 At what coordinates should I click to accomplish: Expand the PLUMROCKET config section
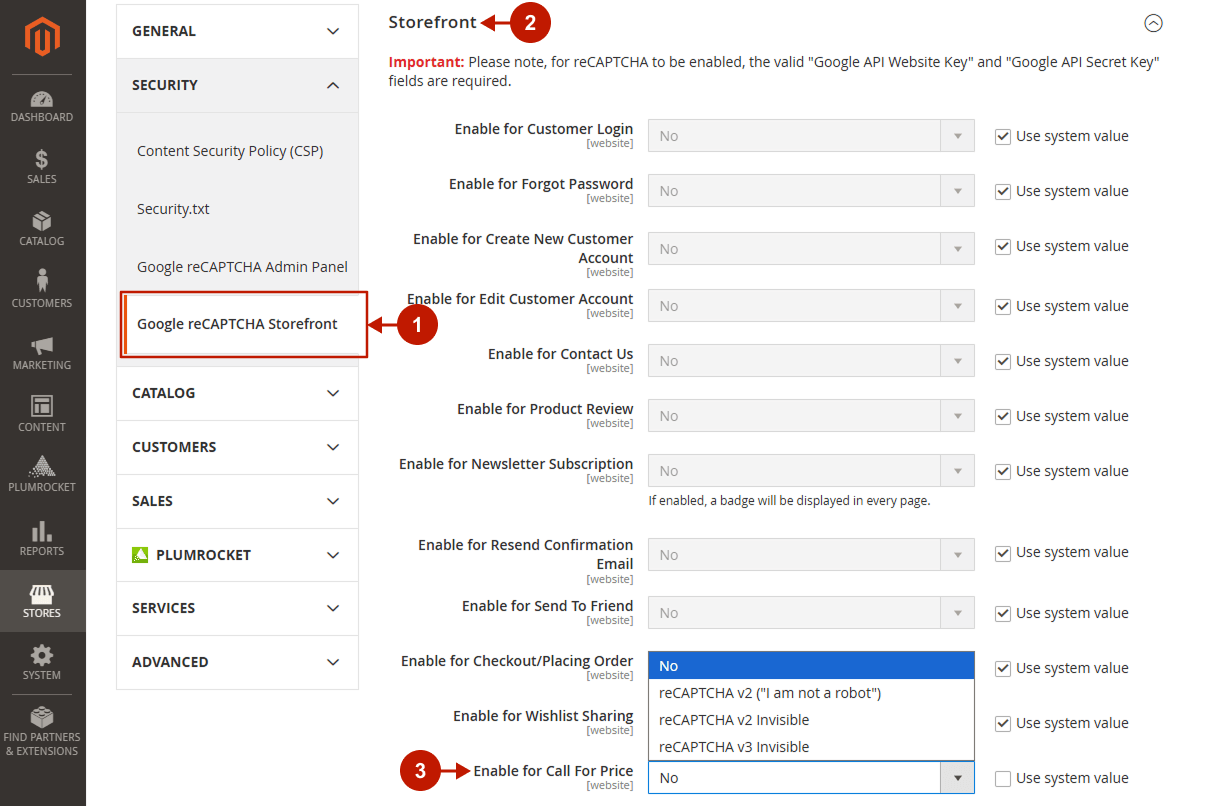pyautogui.click(x=237, y=555)
